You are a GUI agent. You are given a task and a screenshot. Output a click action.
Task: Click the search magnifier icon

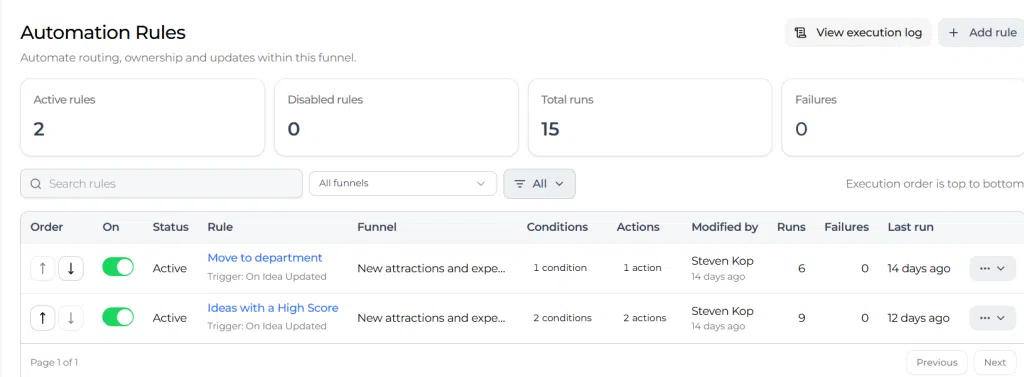tap(36, 184)
